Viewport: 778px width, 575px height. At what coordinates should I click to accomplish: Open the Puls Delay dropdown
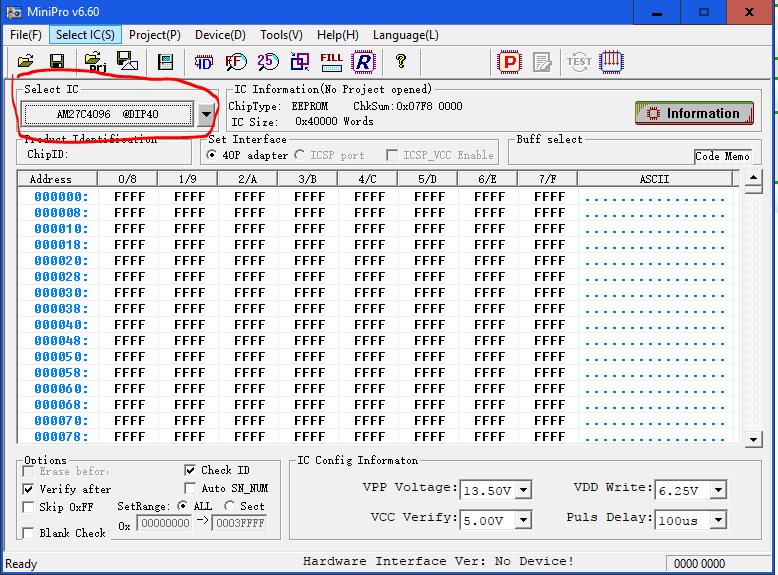pyautogui.click(x=718, y=520)
